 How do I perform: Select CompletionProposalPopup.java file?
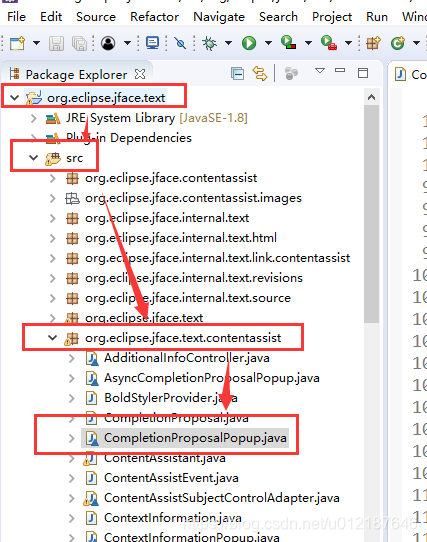[x=195, y=438]
